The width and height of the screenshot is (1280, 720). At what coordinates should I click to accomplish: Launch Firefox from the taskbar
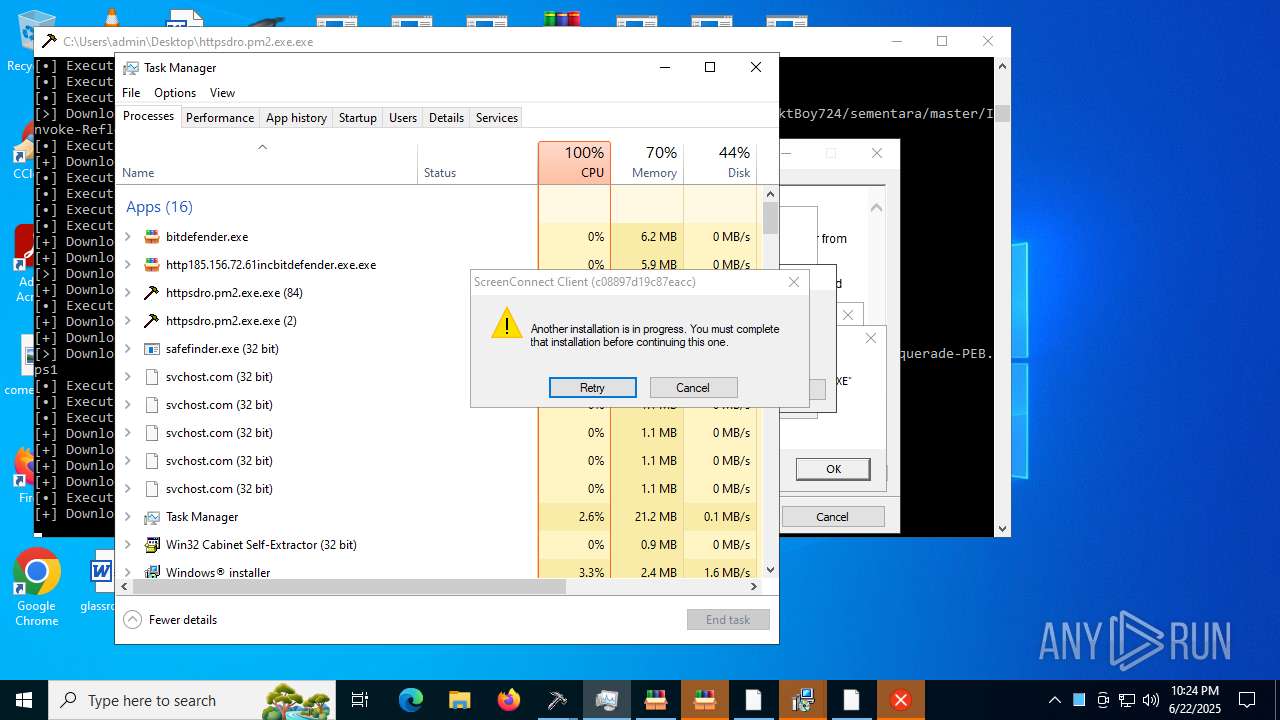508,700
